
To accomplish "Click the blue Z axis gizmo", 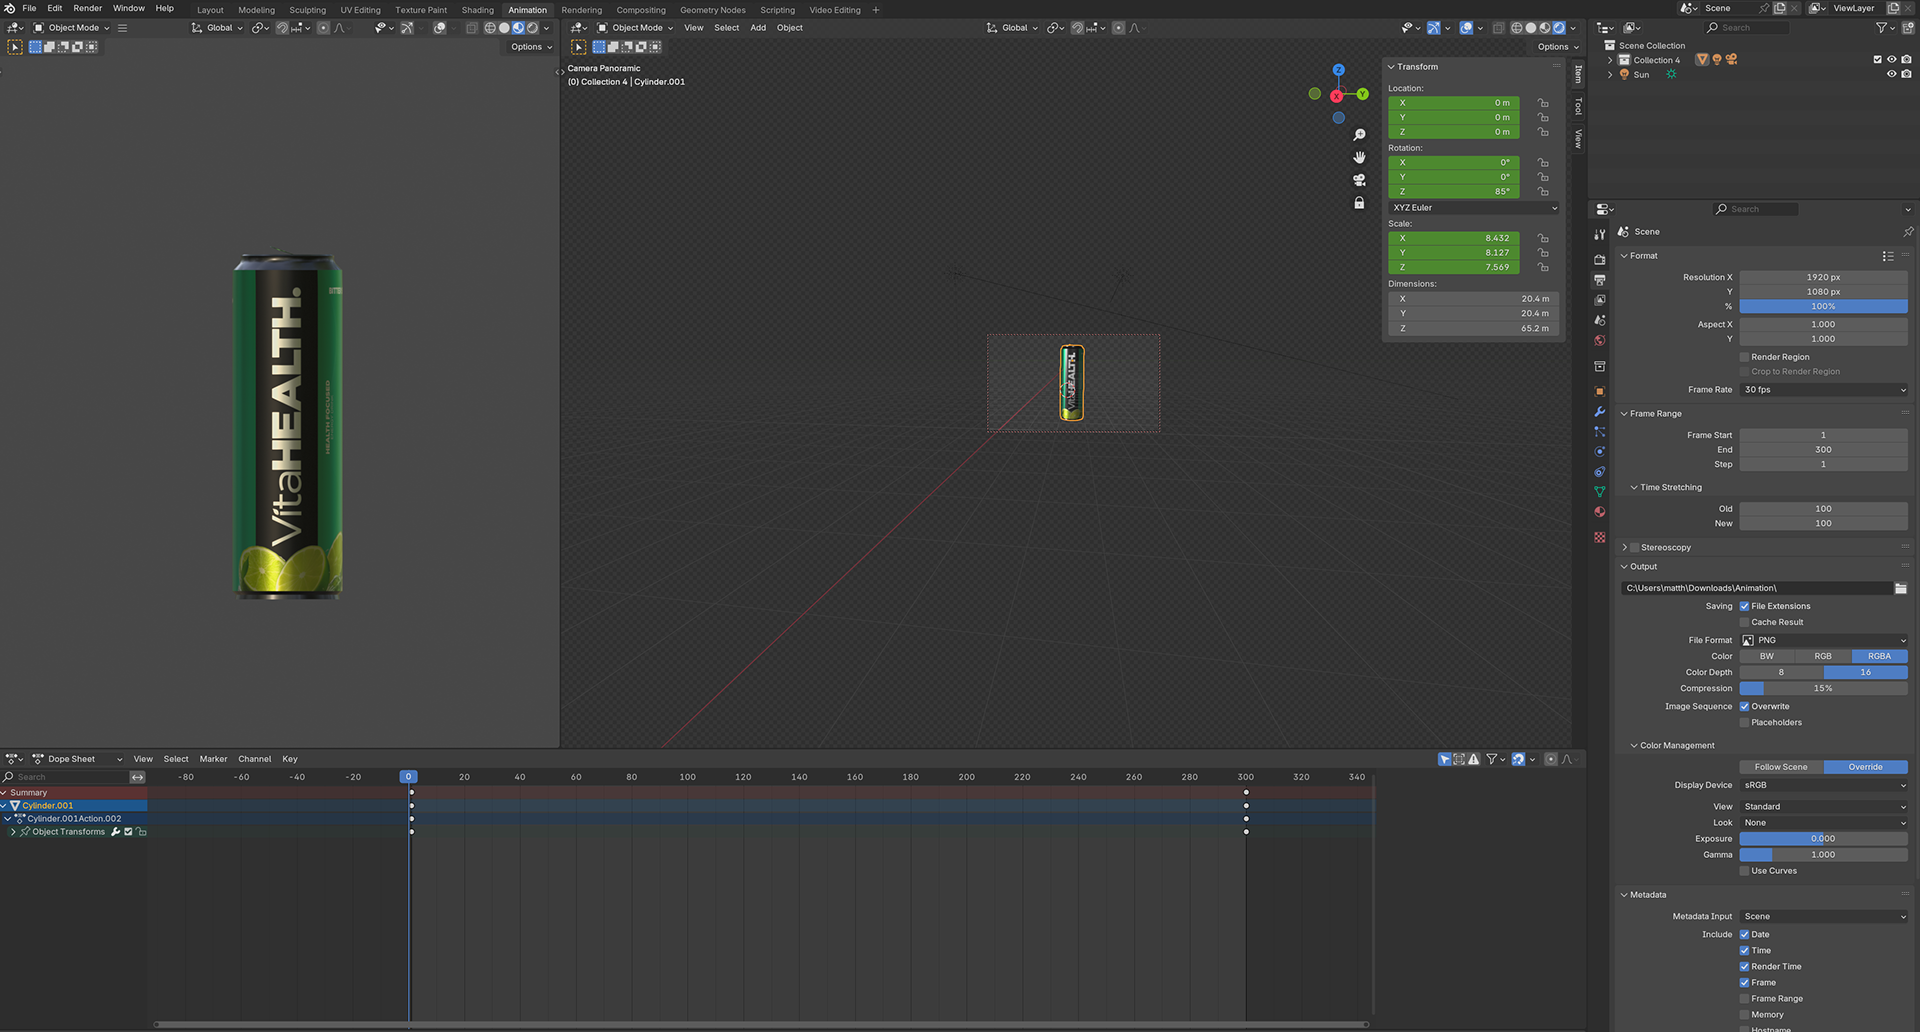I will tap(1339, 70).
